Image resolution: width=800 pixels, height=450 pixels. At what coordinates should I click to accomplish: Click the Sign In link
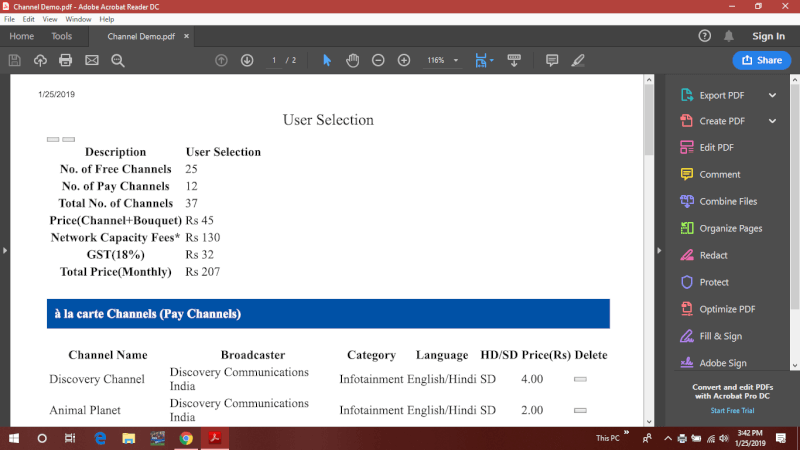pyautogui.click(x=768, y=36)
